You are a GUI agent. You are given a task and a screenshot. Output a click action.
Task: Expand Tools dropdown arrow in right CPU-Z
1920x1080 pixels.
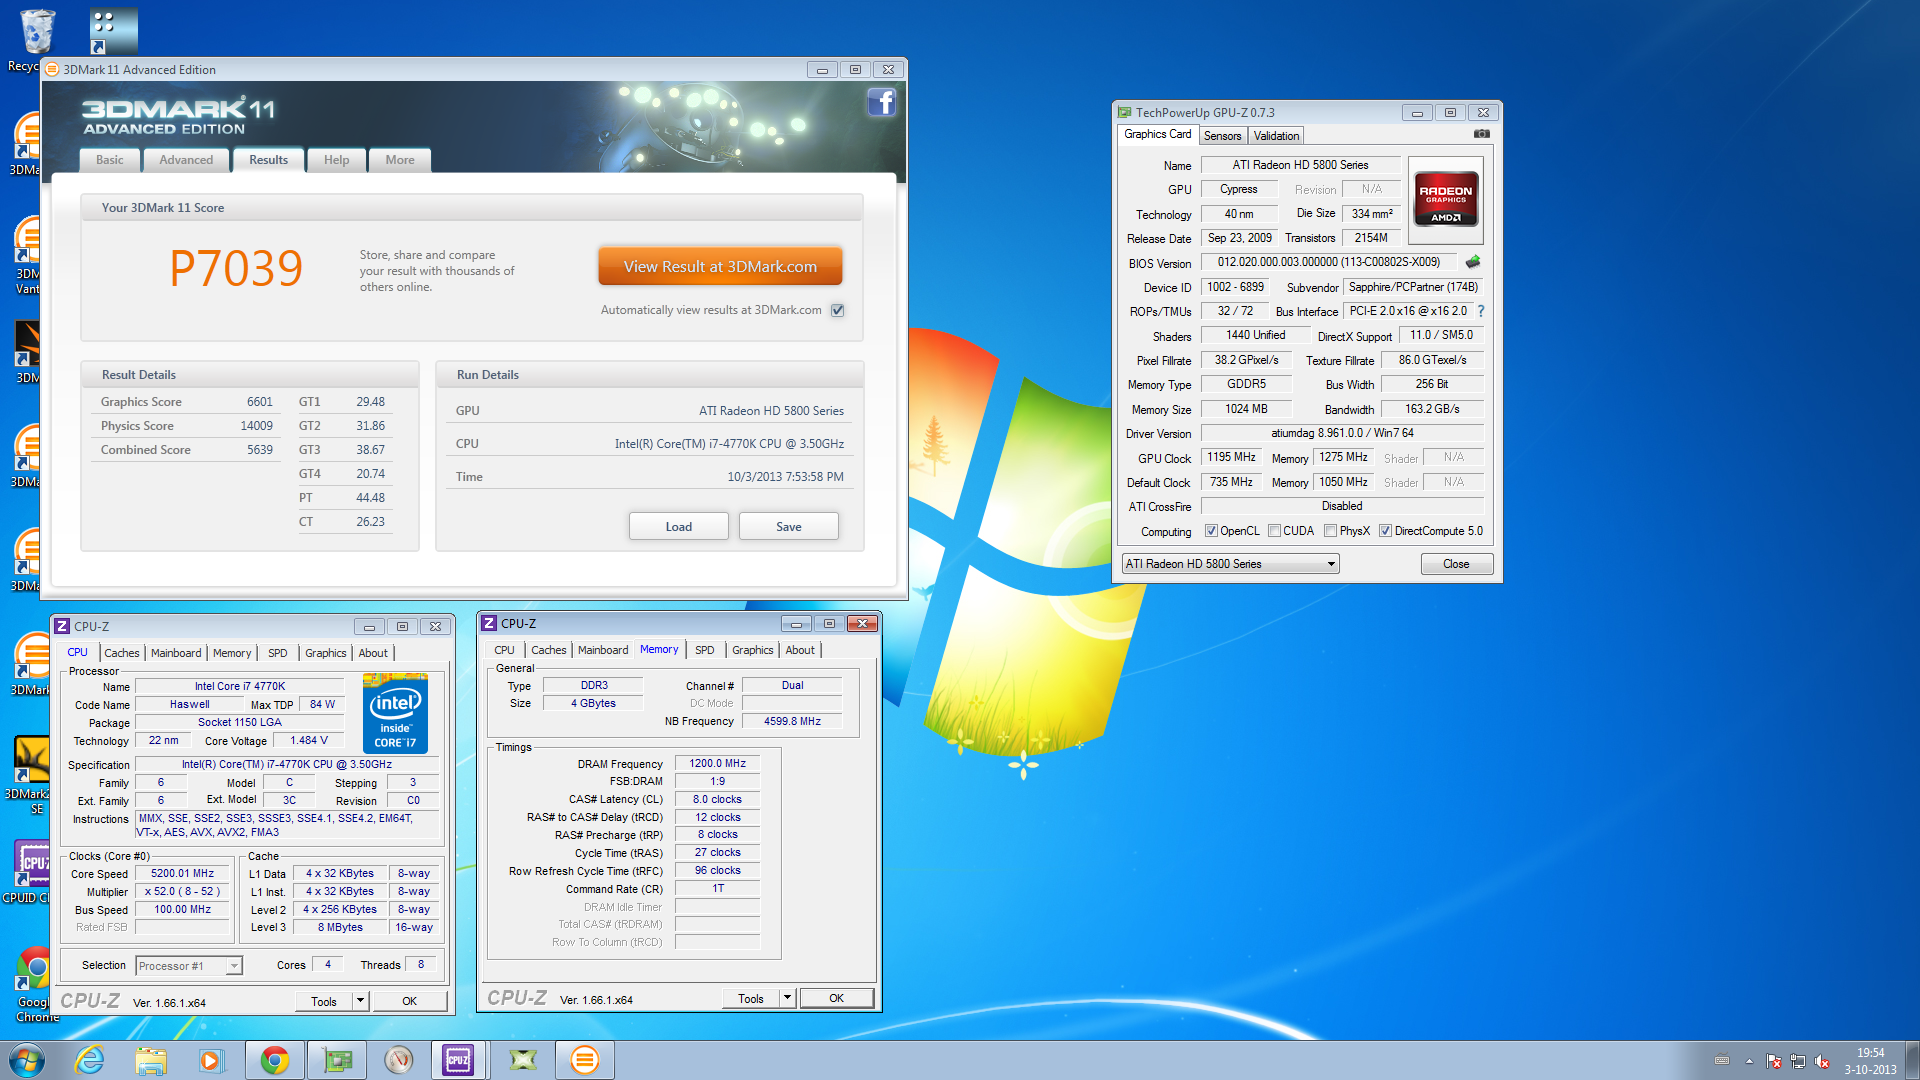787,998
